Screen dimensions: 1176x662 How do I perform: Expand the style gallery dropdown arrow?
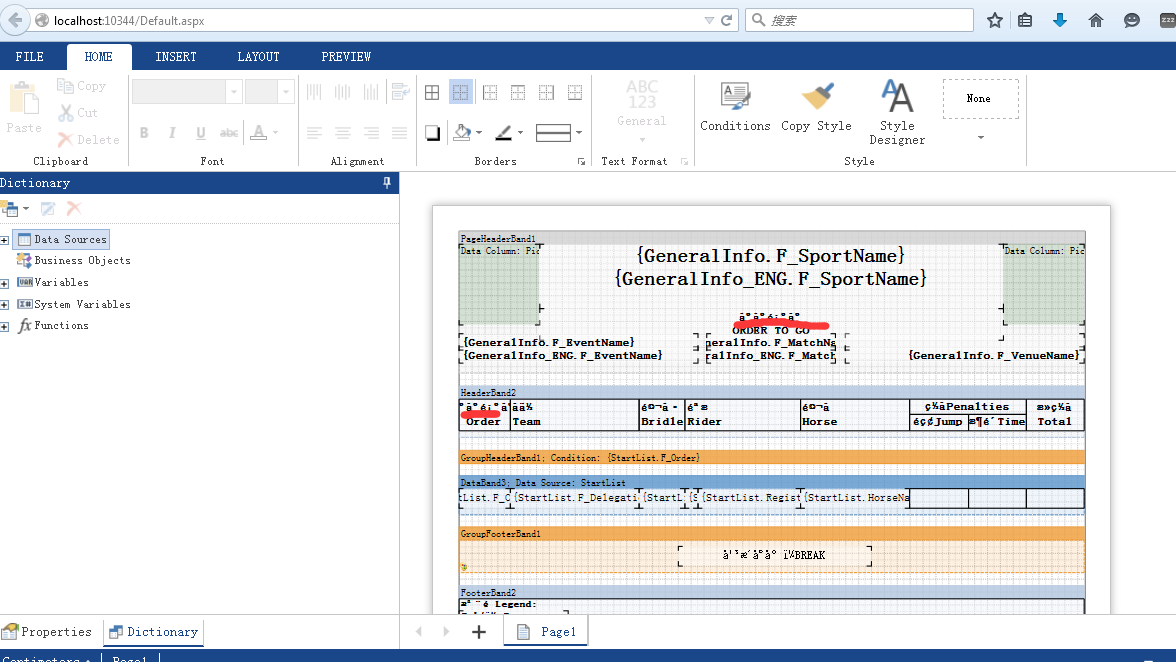980,137
